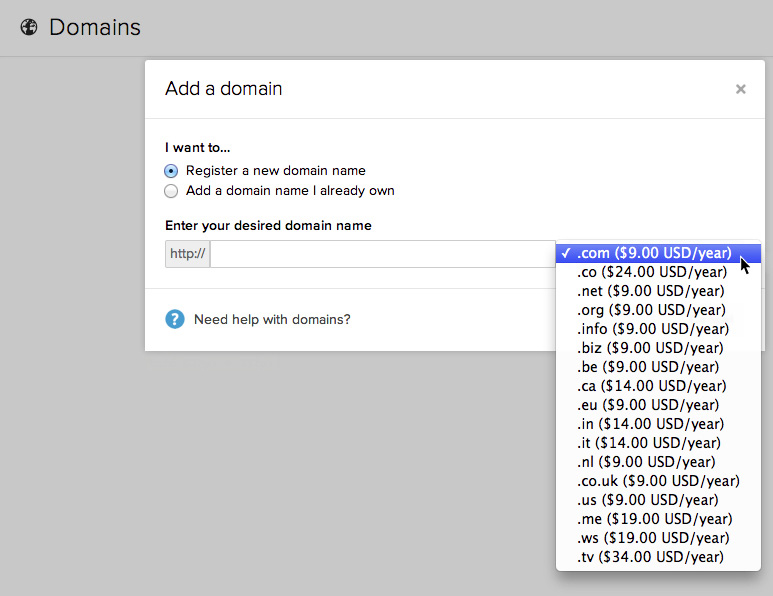Pick the .biz ($9.00 USD/year) extension
This screenshot has height=596, width=773.
(658, 348)
